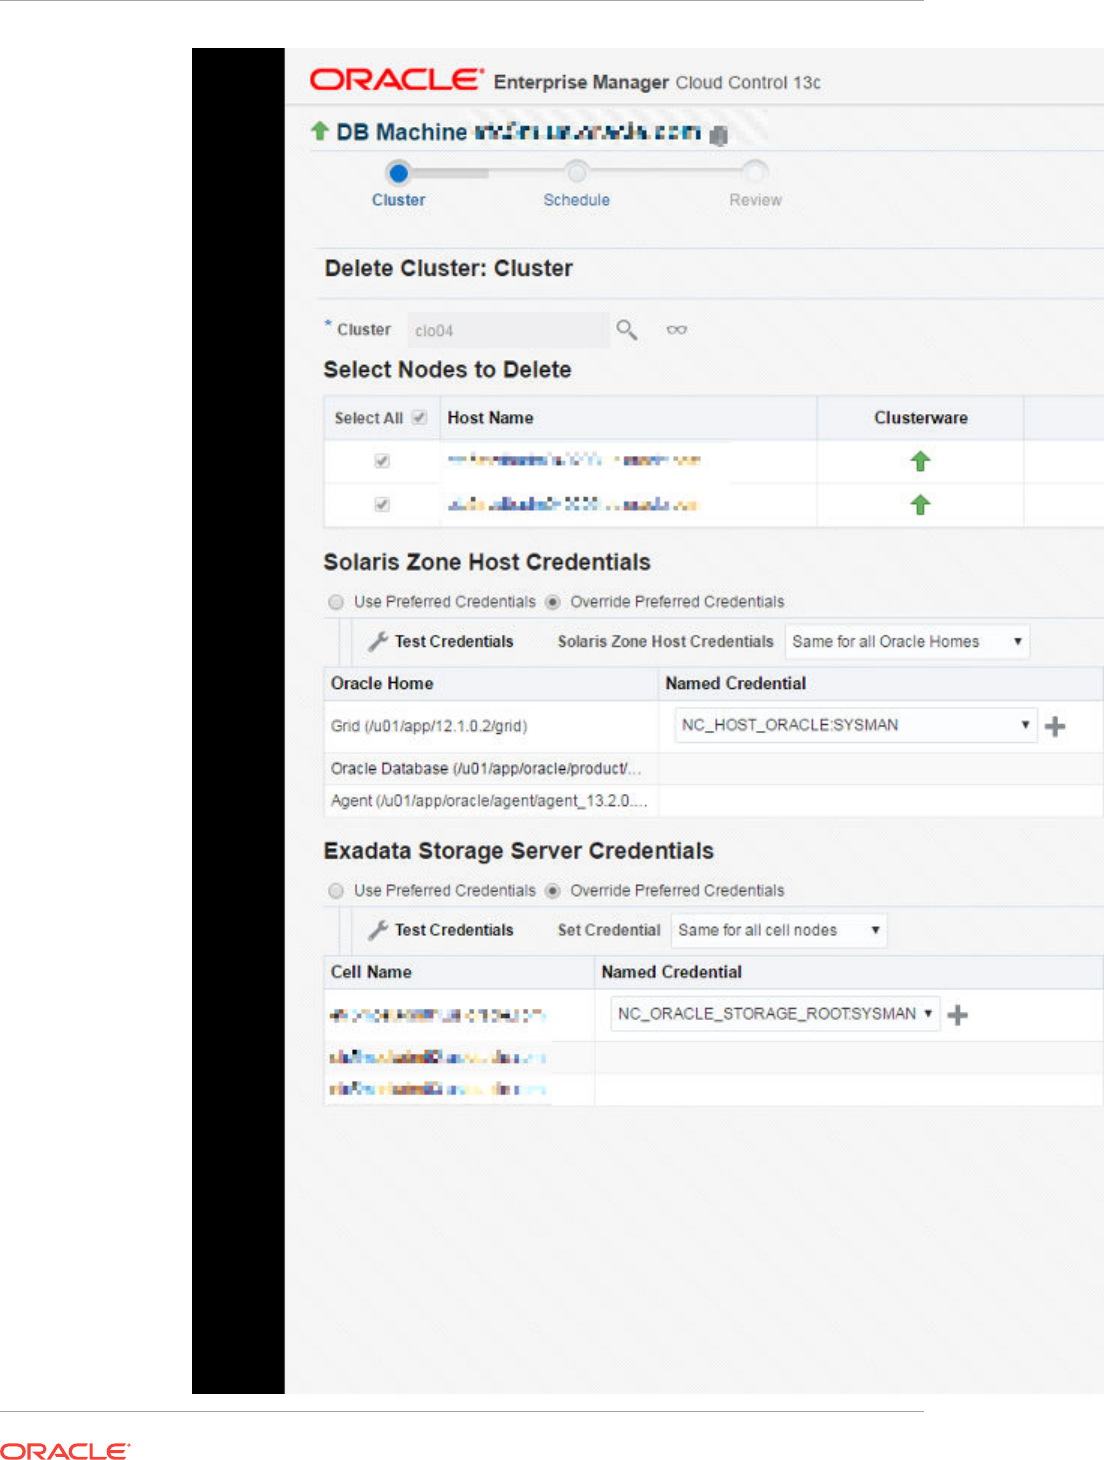Click the DB Machine up status arrow

point(320,131)
